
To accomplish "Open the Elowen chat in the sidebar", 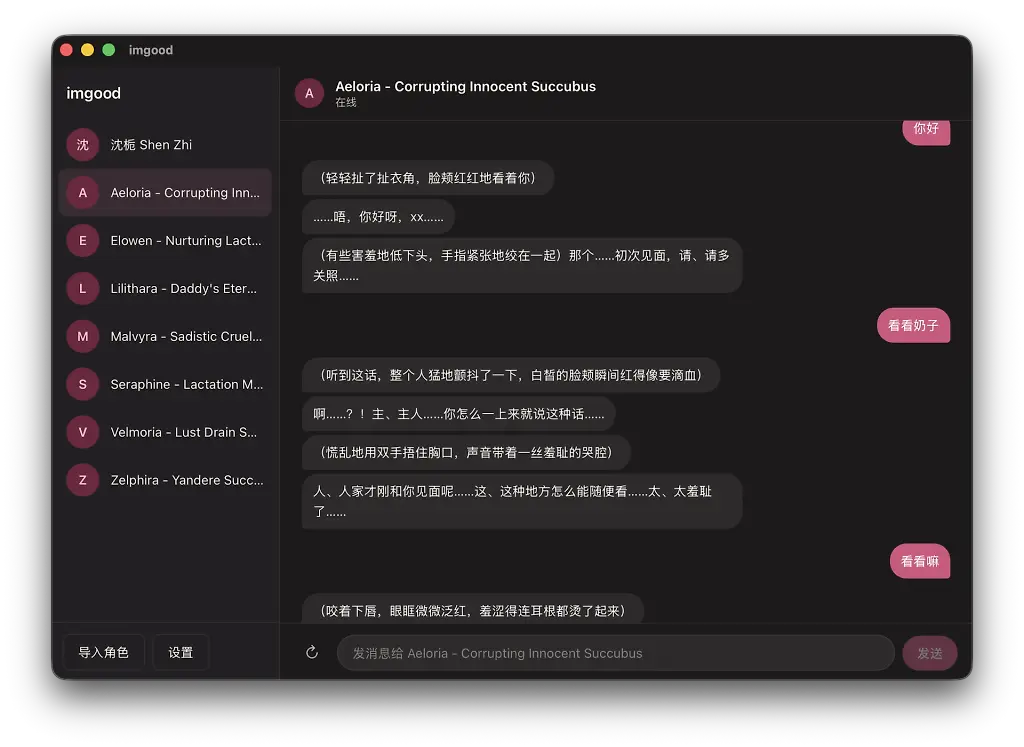I will [165, 240].
